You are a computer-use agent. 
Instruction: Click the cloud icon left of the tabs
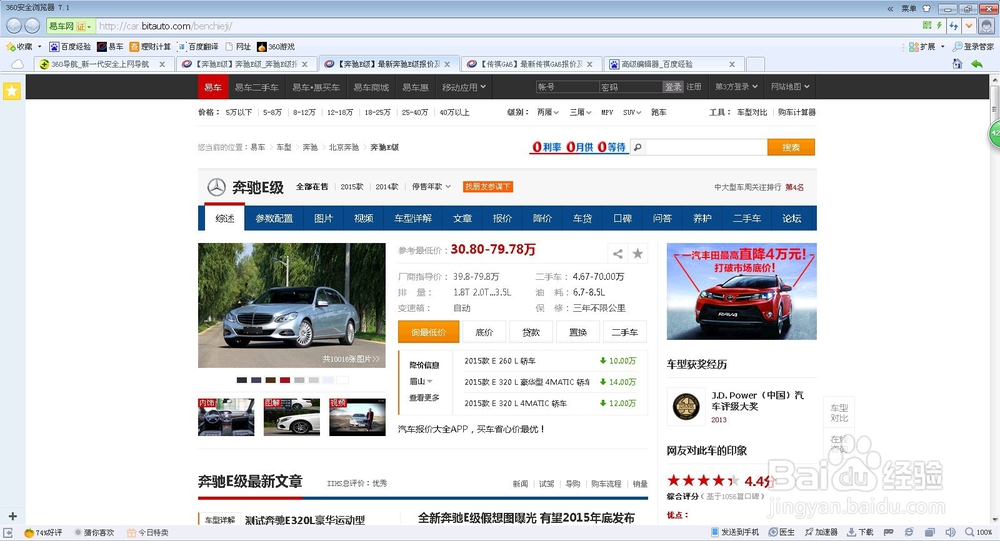18,64
